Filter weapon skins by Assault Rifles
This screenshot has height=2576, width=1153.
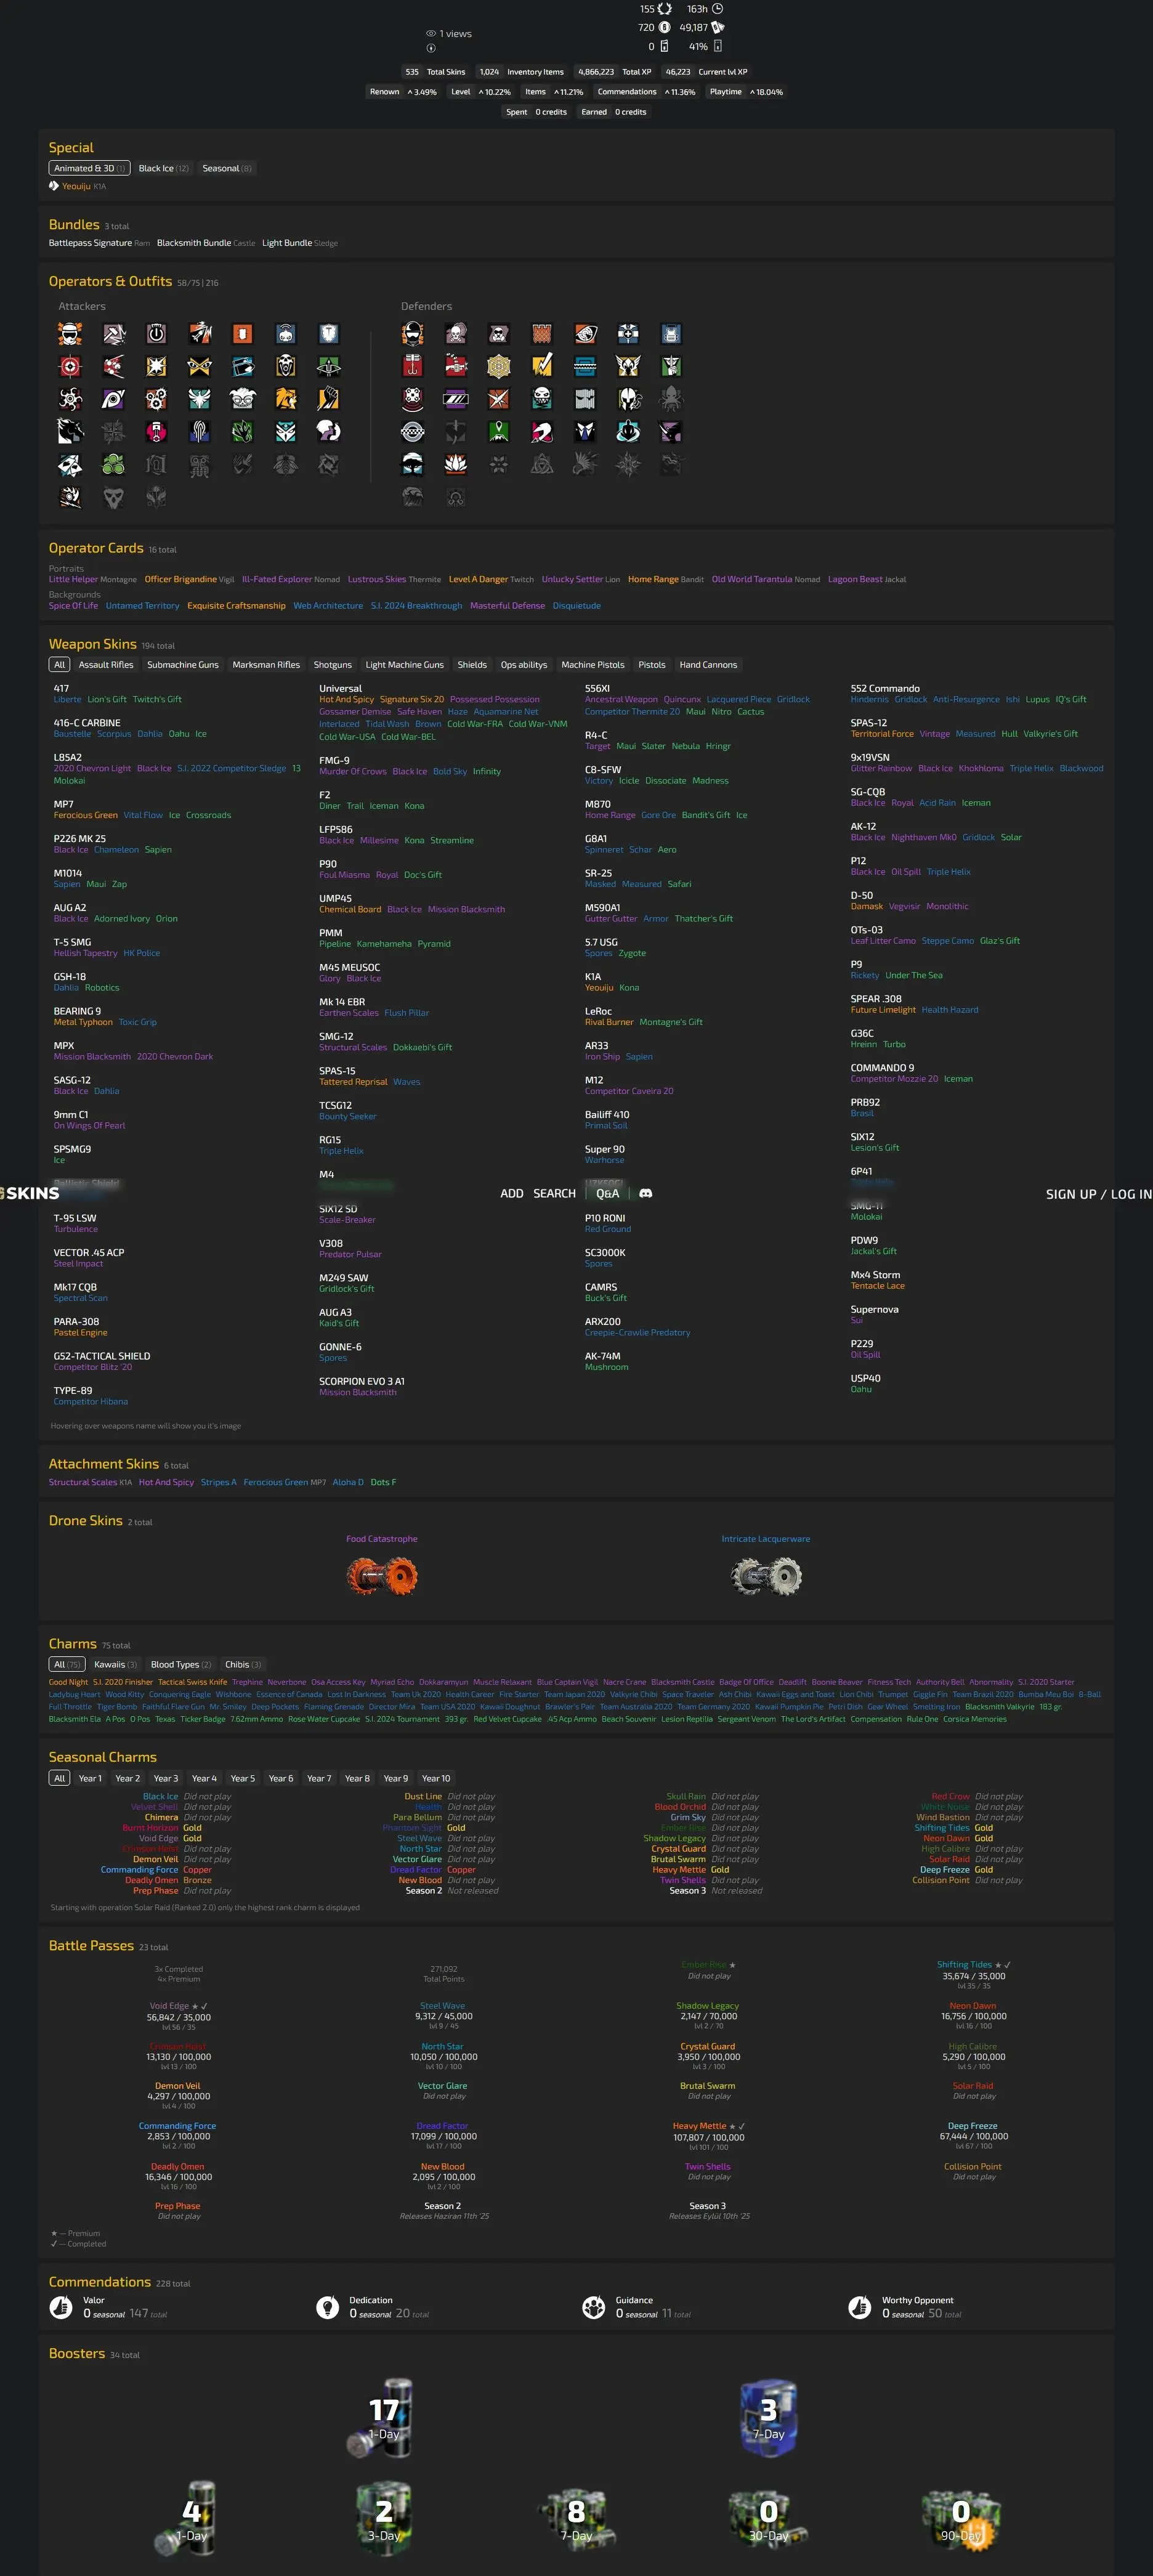point(106,665)
